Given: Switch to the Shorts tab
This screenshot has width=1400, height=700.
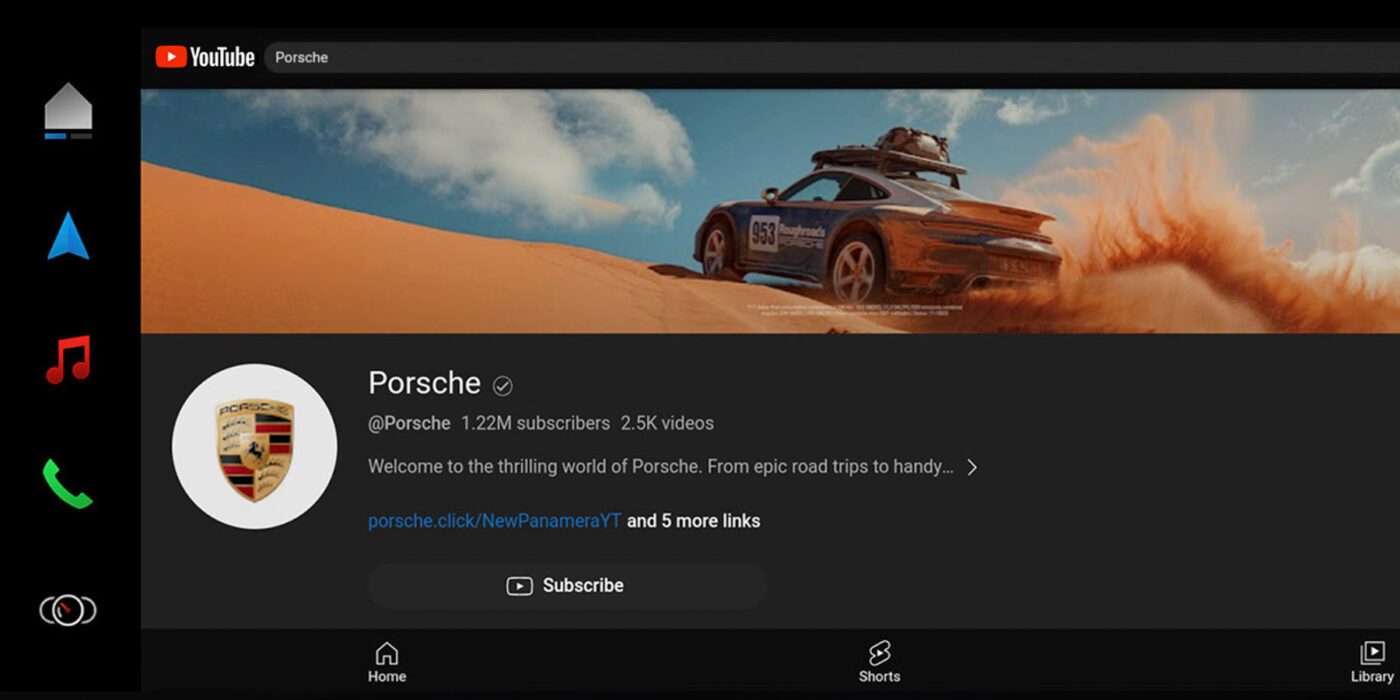Looking at the screenshot, I should (x=879, y=663).
